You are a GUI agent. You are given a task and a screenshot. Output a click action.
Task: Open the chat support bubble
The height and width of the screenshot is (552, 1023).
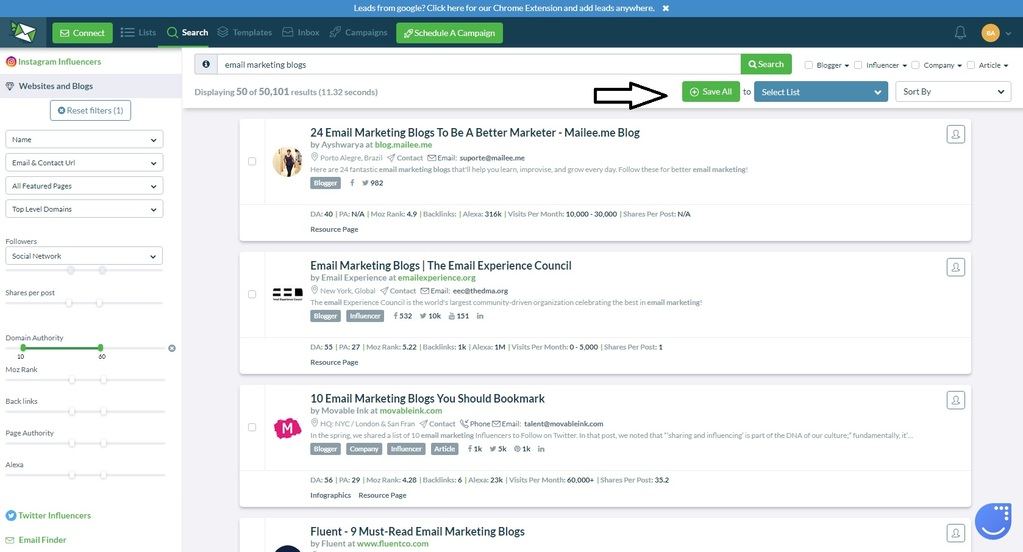[x=993, y=521]
